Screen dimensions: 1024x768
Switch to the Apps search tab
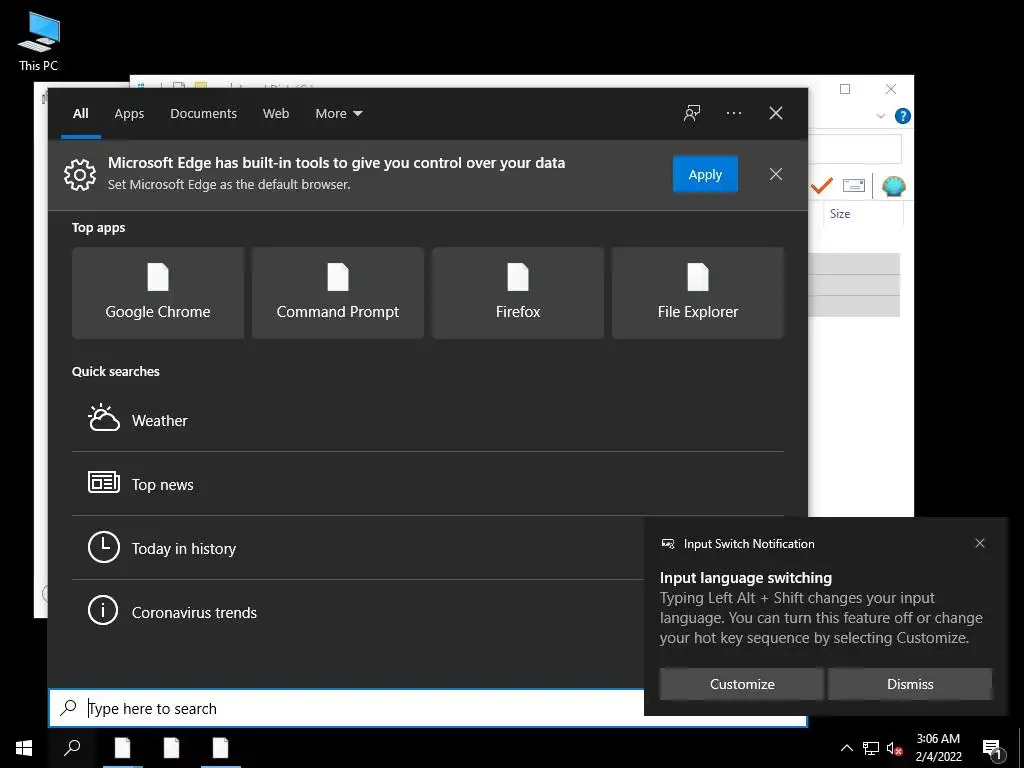point(129,113)
